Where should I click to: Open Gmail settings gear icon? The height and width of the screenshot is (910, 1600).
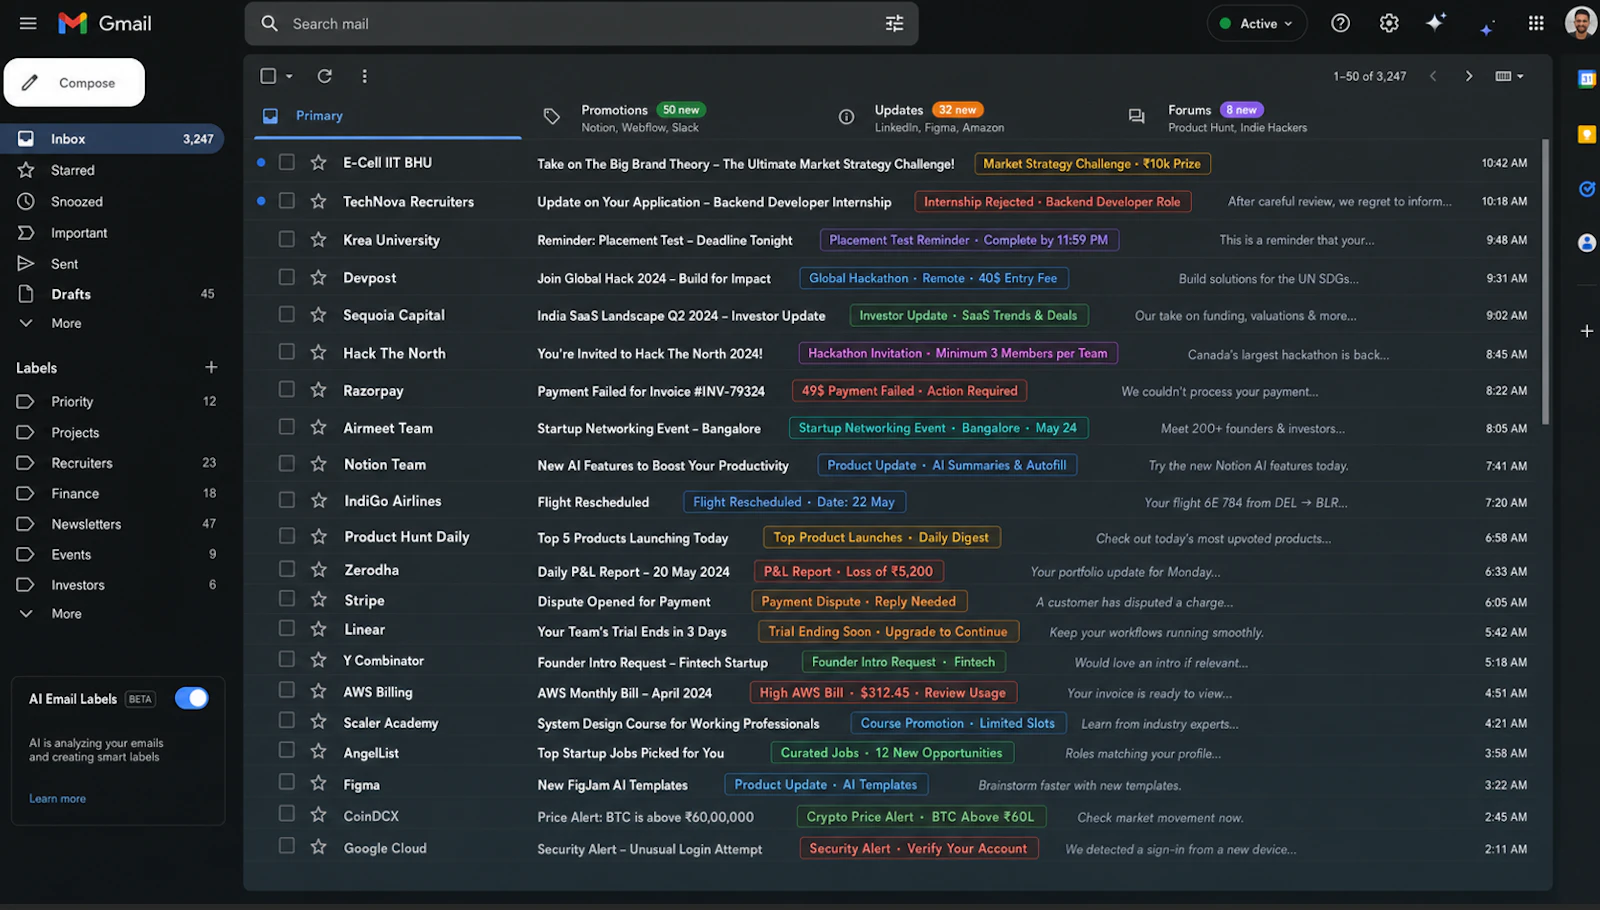1389,23
